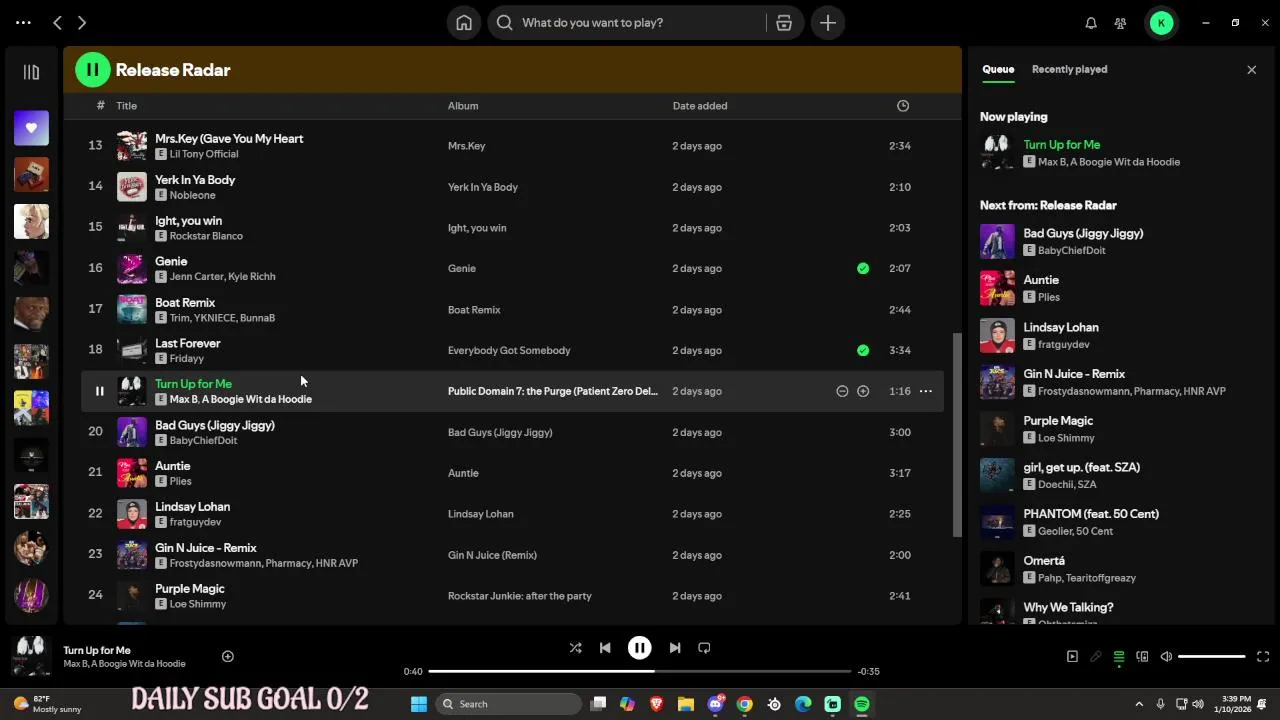Open Liked Songs heart playlist in sidebar

click(x=31, y=128)
